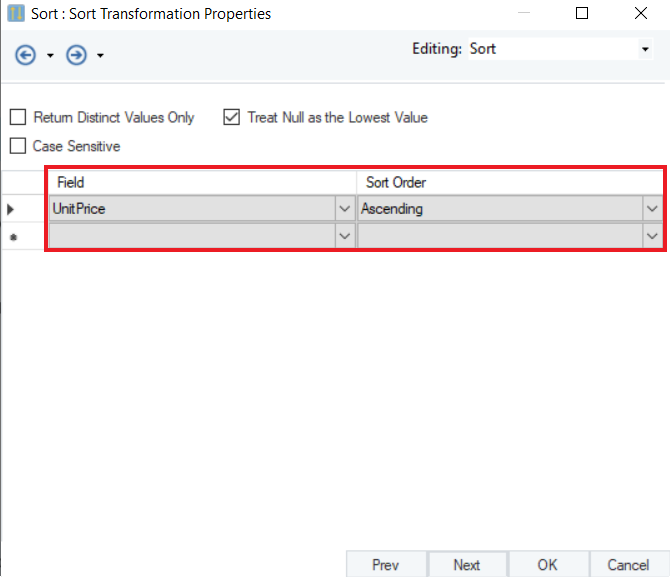
Task: Click the back arrow navigation icon
Action: pyautogui.click(x=26, y=55)
